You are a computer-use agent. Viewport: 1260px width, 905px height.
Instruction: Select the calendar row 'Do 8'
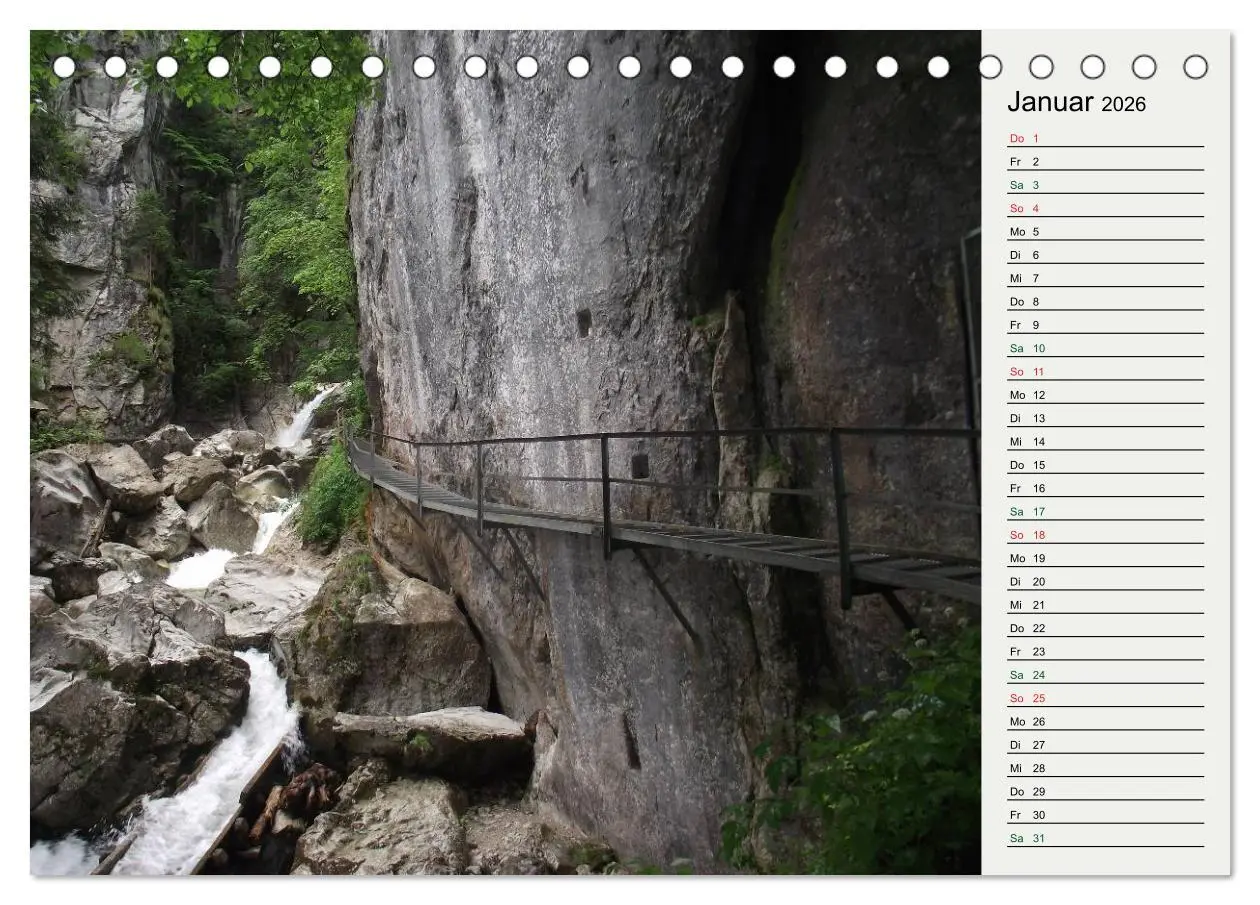[x=1105, y=301]
